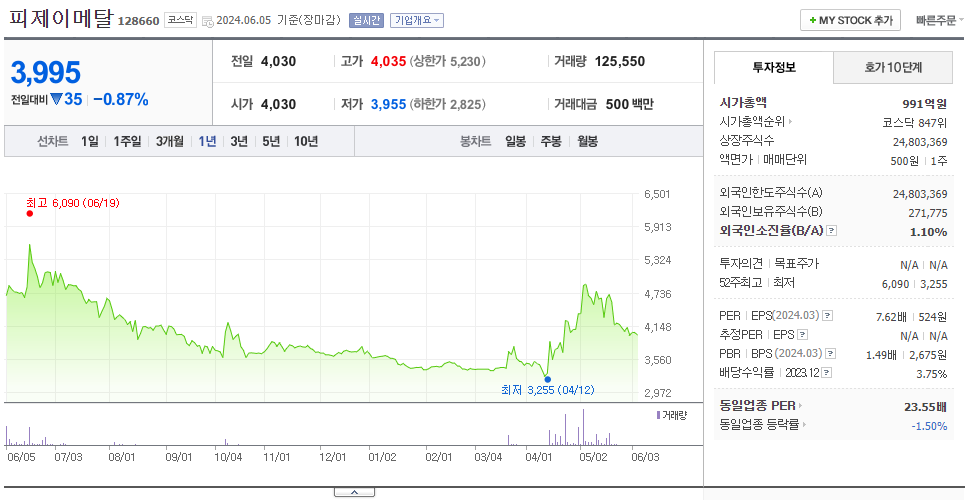Select the 3개월 line chart period
Screen dimensions: 968x500
pyautogui.click(x=170, y=141)
